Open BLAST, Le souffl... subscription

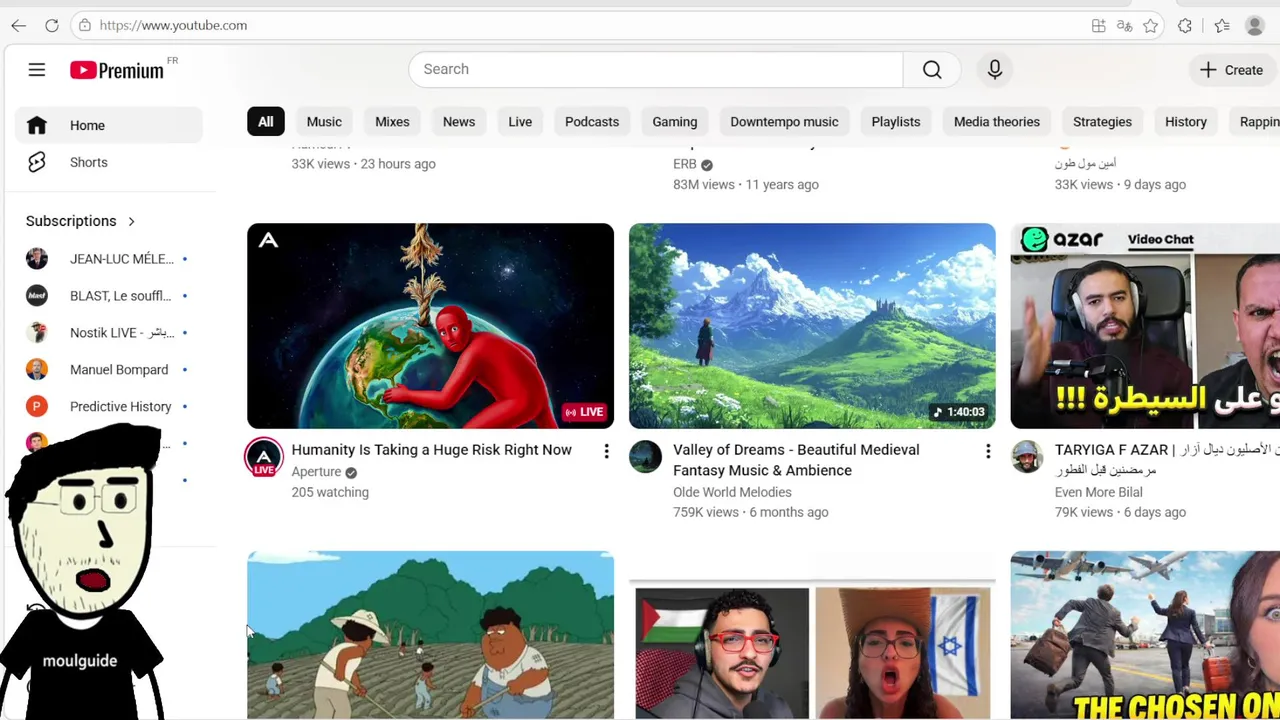109,296
